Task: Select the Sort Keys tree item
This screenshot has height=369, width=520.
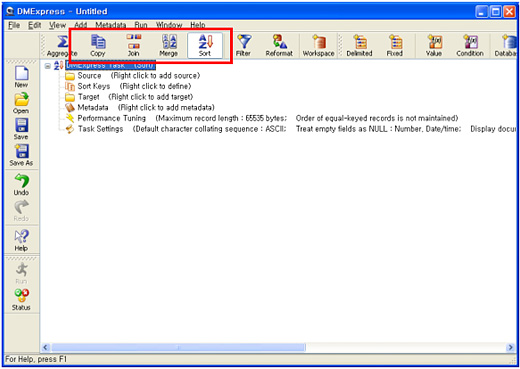Action: [x=94, y=86]
